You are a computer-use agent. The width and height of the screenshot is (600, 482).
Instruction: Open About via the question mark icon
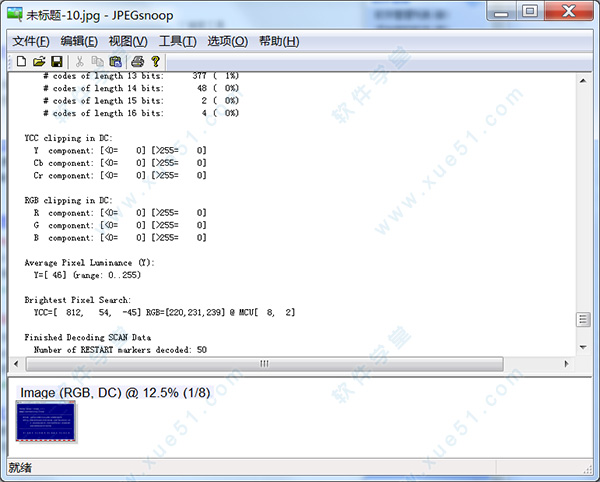point(155,61)
